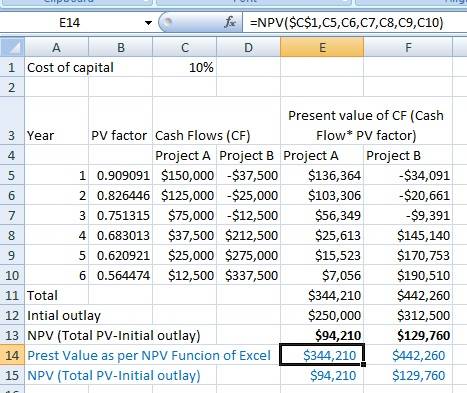Click the Name Box showing E14
Image resolution: width=467 pixels, height=393 pixels.
[70, 23]
